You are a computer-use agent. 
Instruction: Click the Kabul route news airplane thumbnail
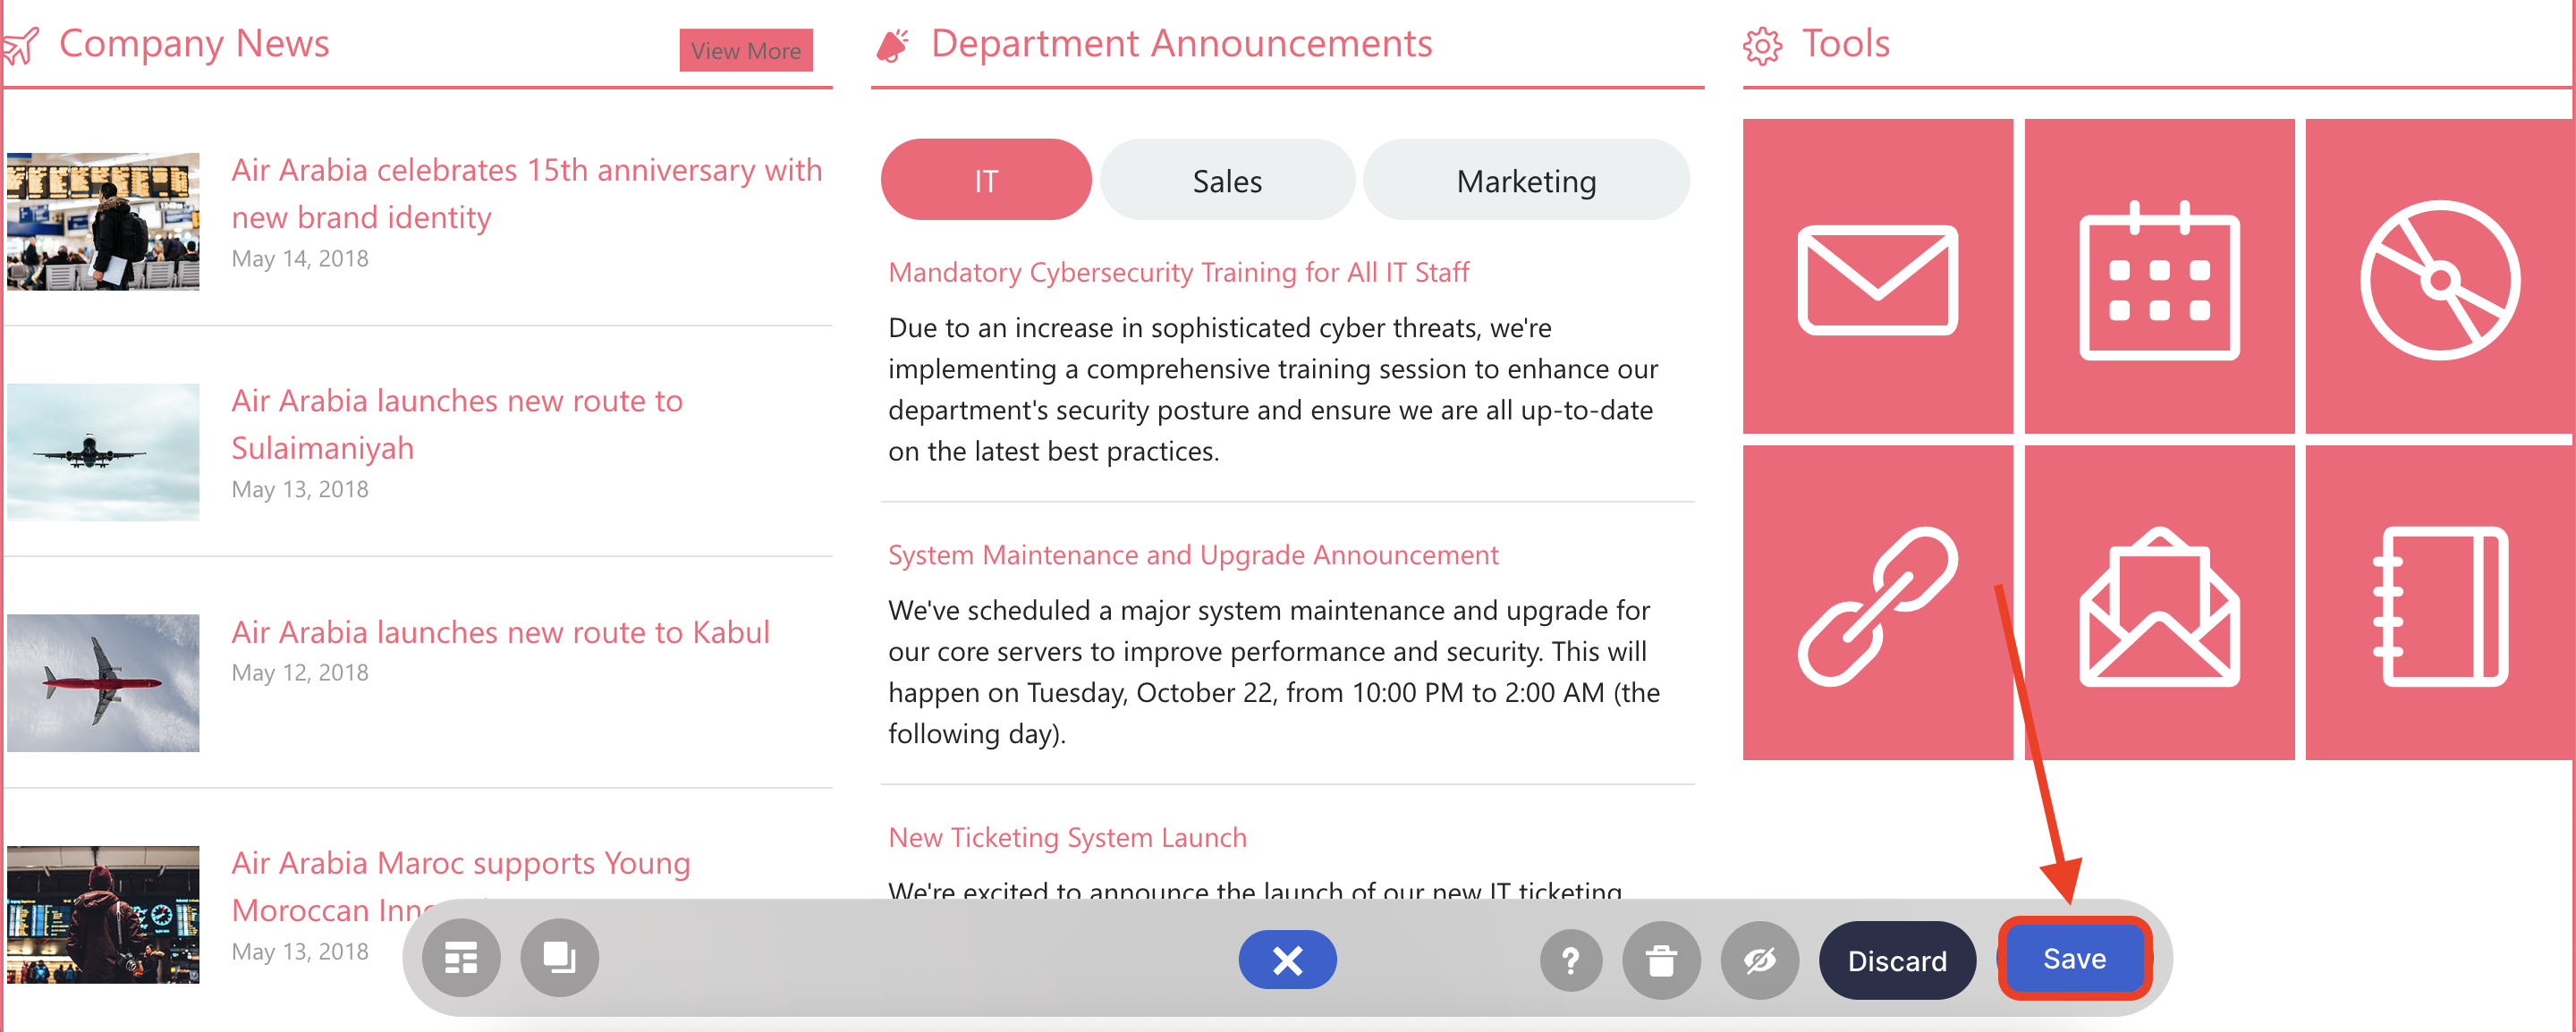tap(103, 682)
